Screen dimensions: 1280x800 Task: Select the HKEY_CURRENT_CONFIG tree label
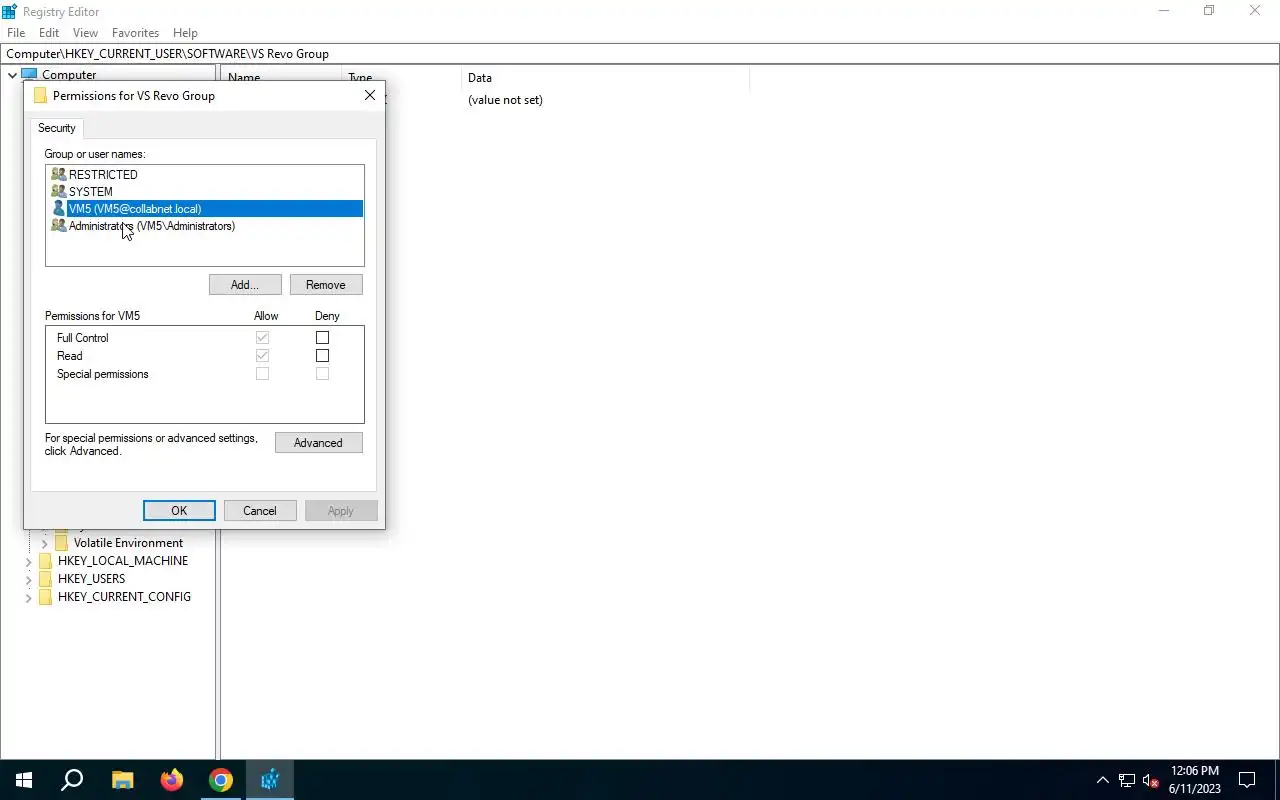124,597
